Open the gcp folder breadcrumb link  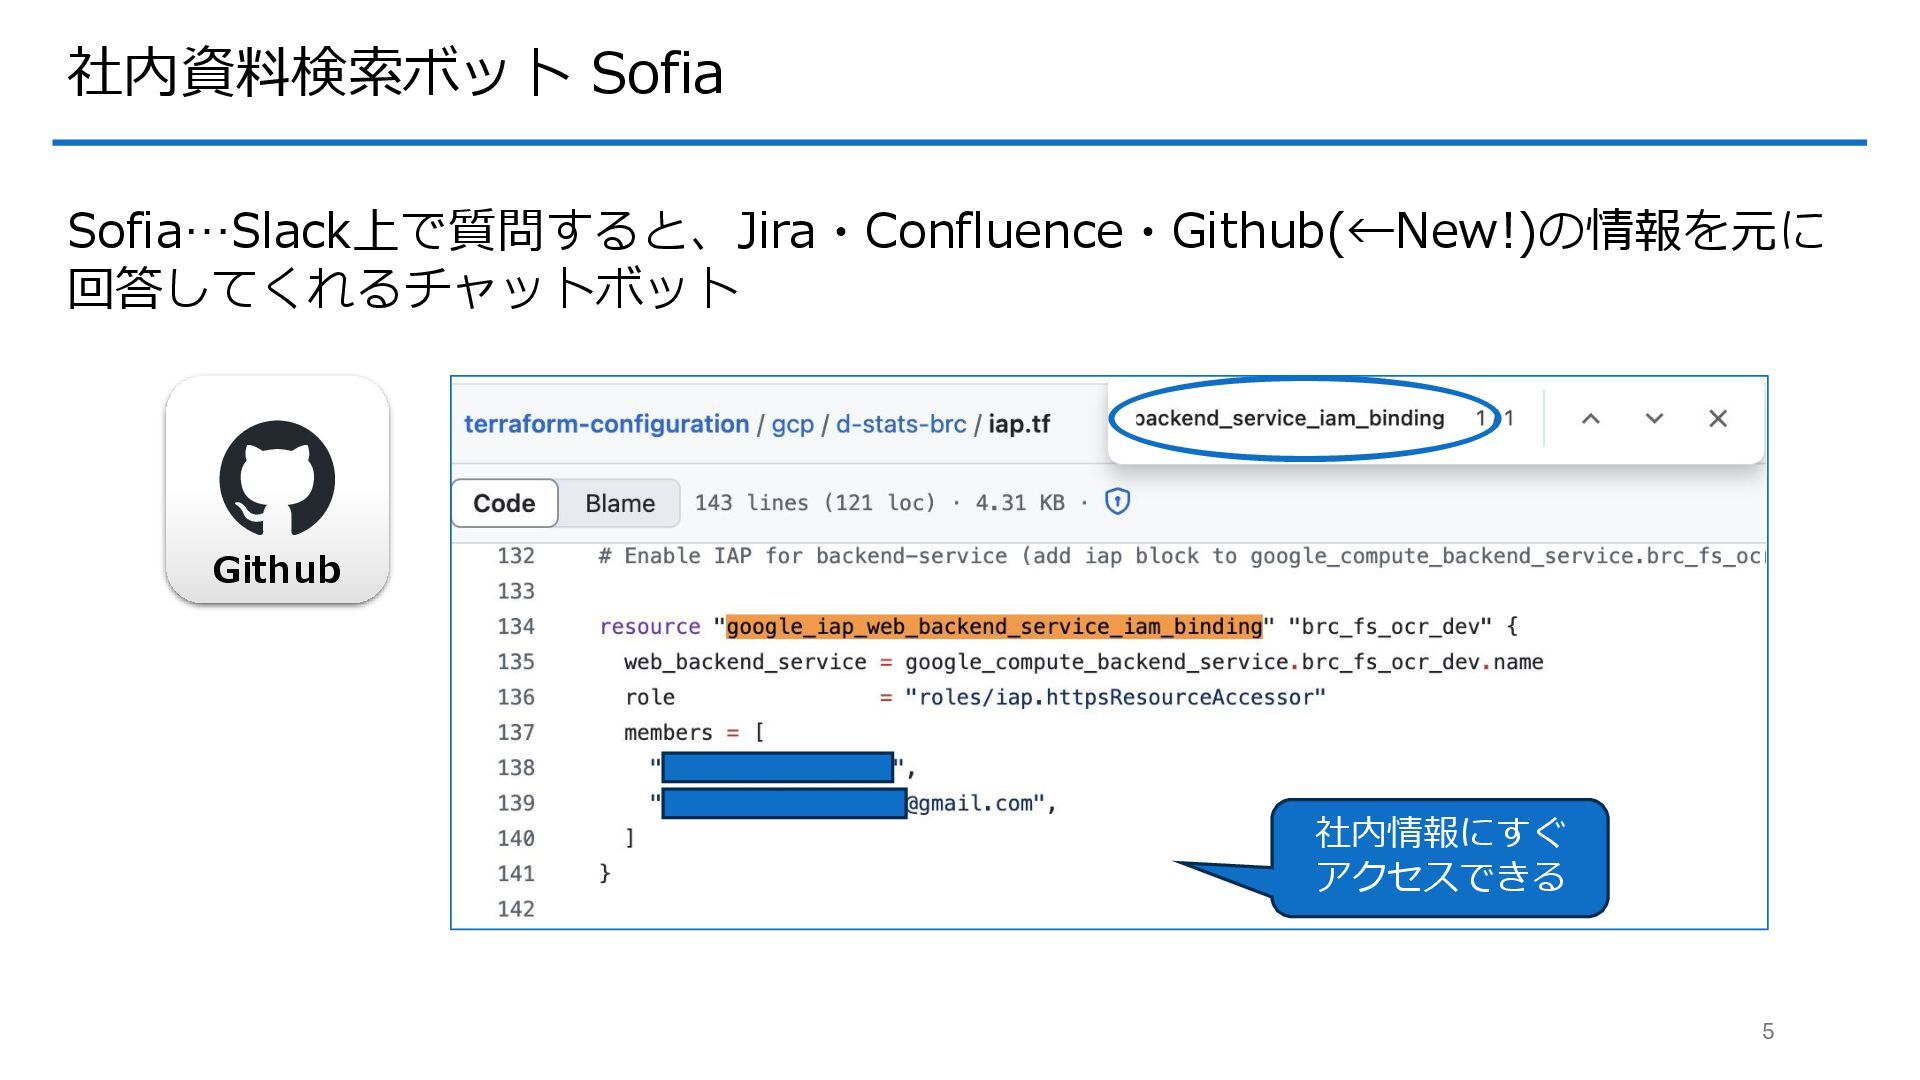[x=792, y=424]
